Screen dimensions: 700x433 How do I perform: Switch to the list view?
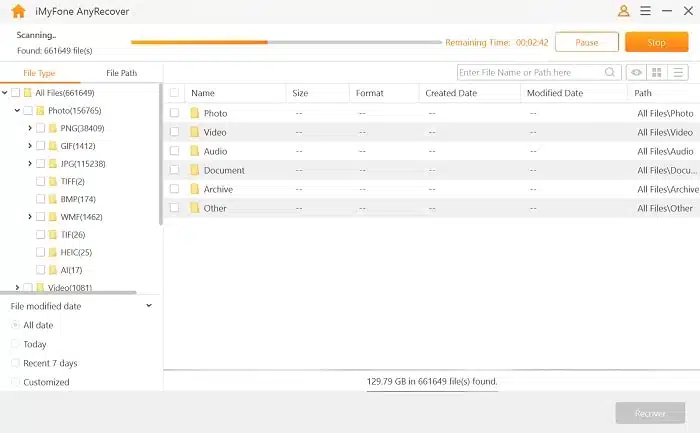point(679,73)
